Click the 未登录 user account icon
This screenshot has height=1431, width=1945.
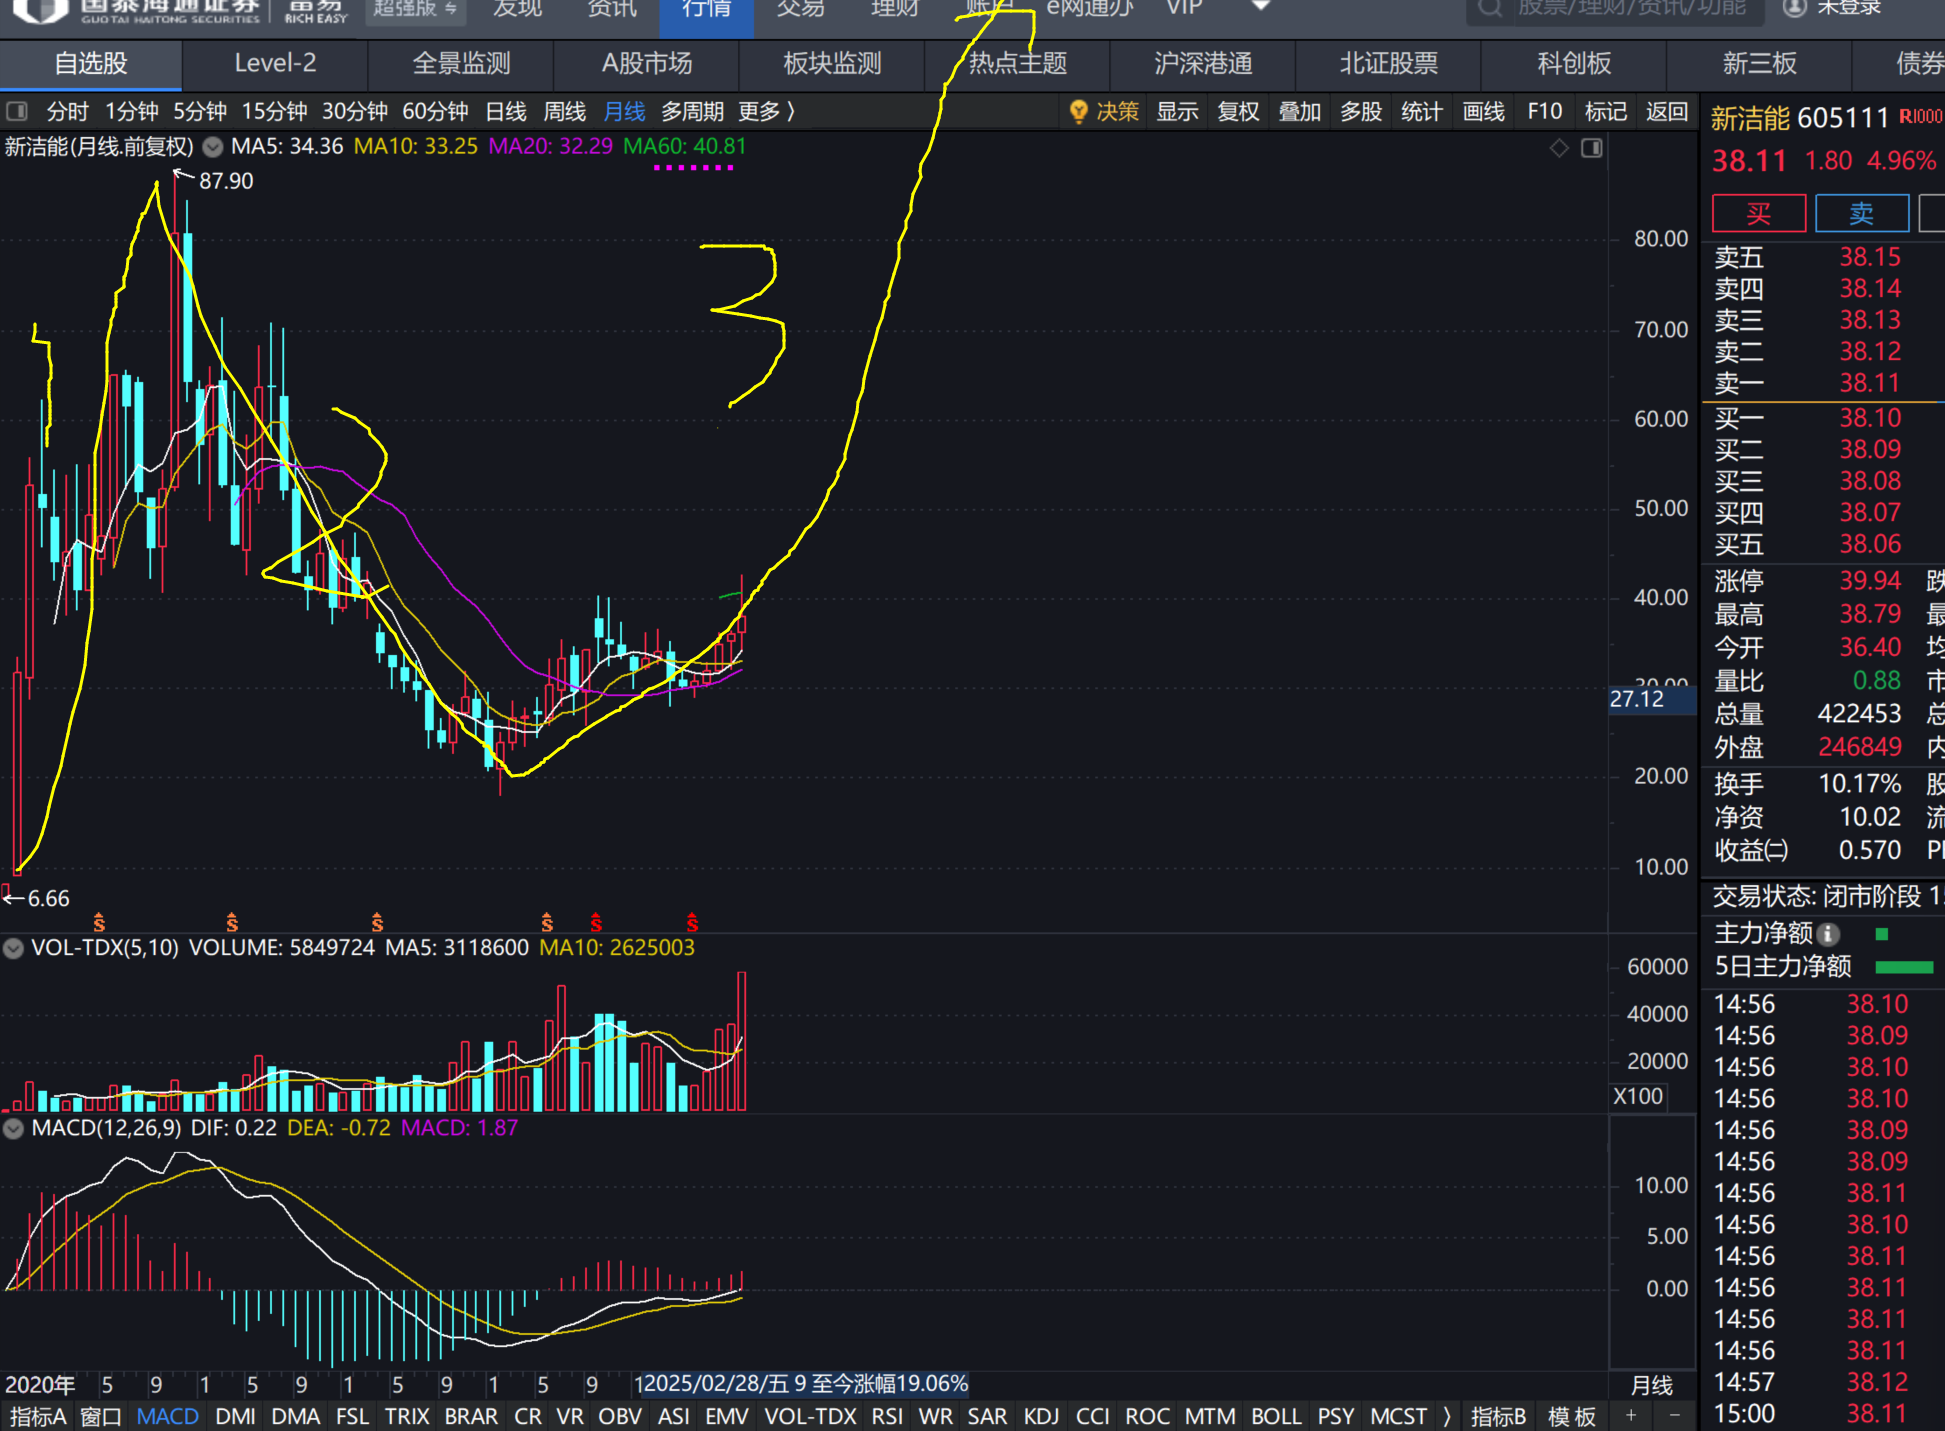1795,8
